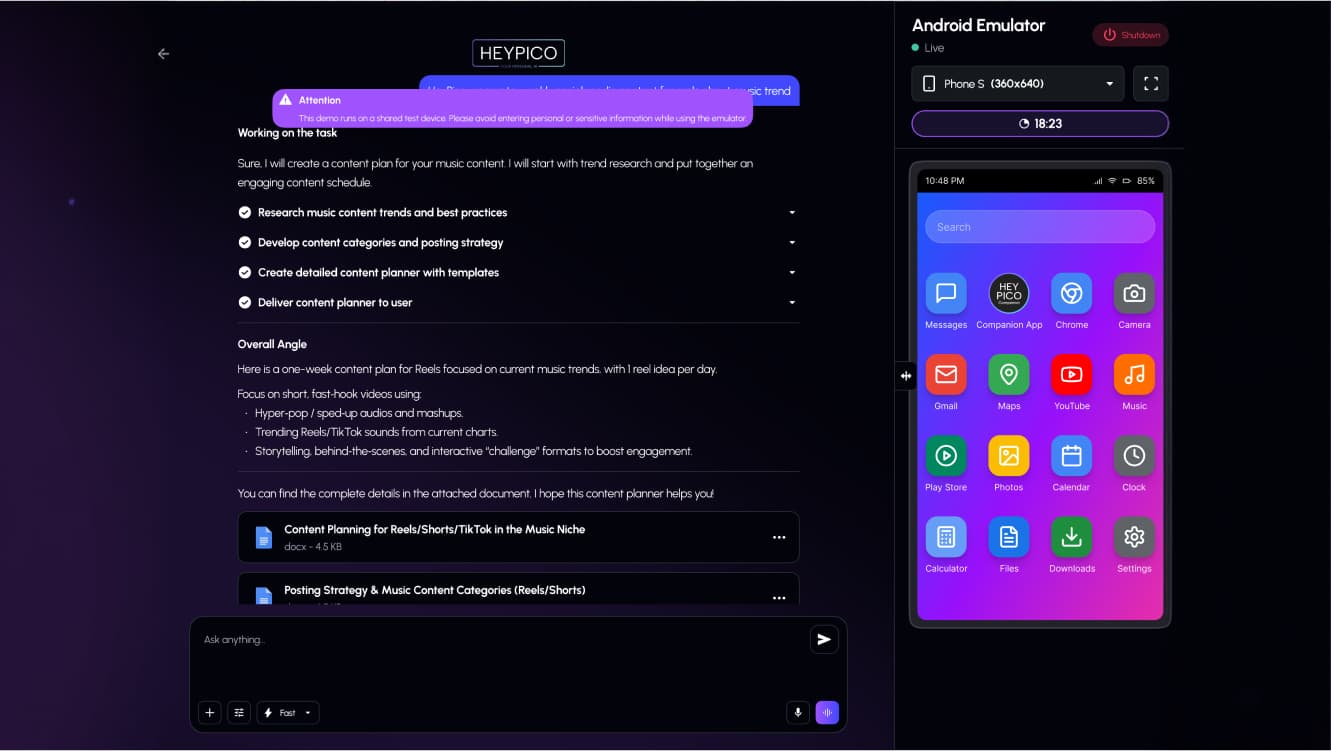This screenshot has width=1331, height=751.
Task: Open the Phone S device size dropdown
Action: point(1018,84)
